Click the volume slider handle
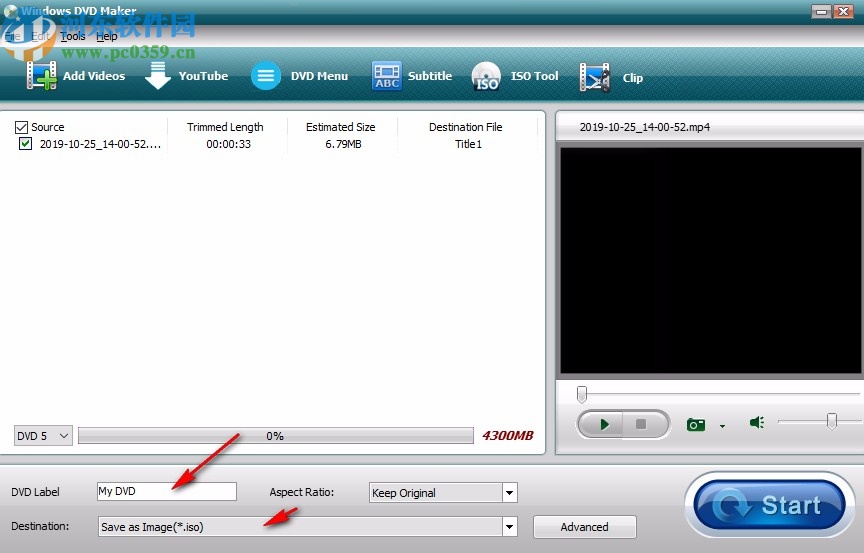This screenshot has width=864, height=553. click(x=831, y=421)
